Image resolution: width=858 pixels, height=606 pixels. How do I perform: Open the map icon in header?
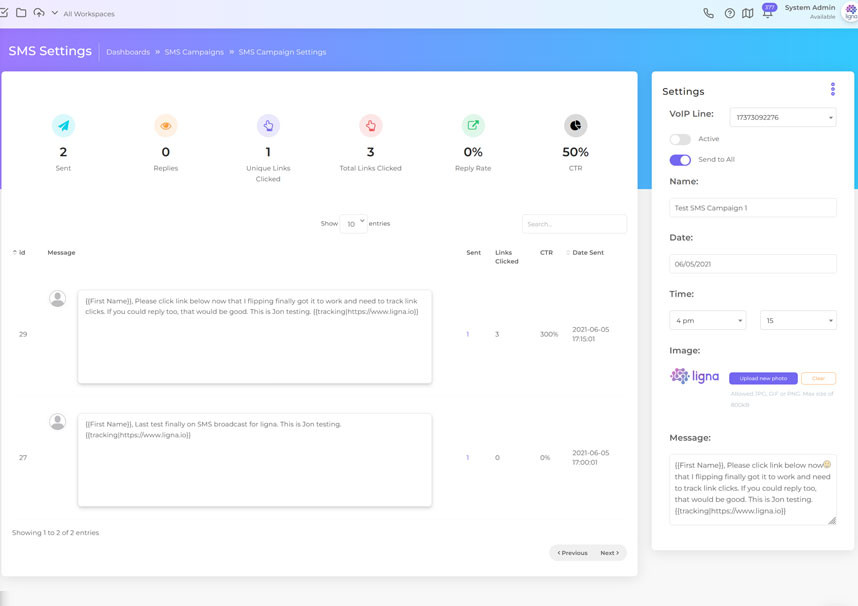748,14
